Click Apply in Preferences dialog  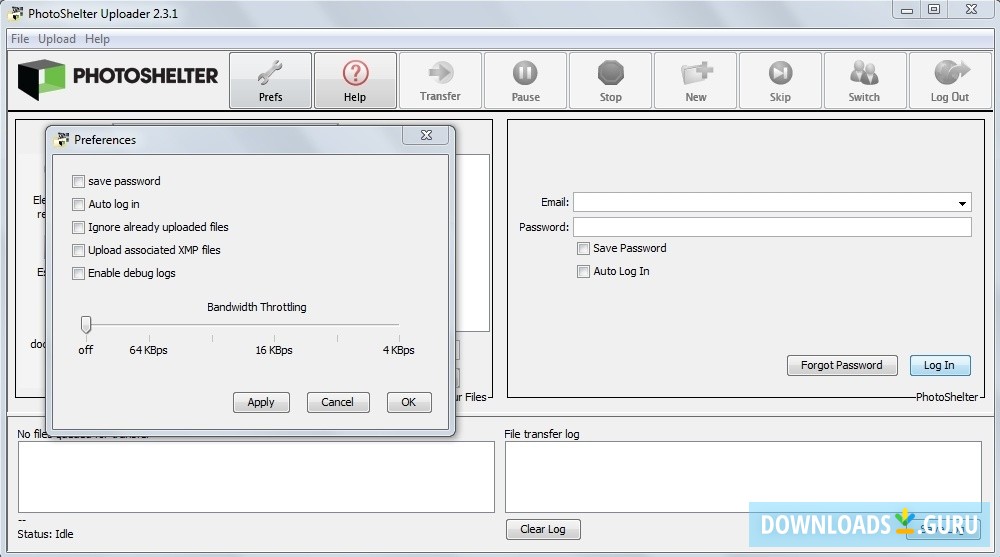[x=261, y=402]
